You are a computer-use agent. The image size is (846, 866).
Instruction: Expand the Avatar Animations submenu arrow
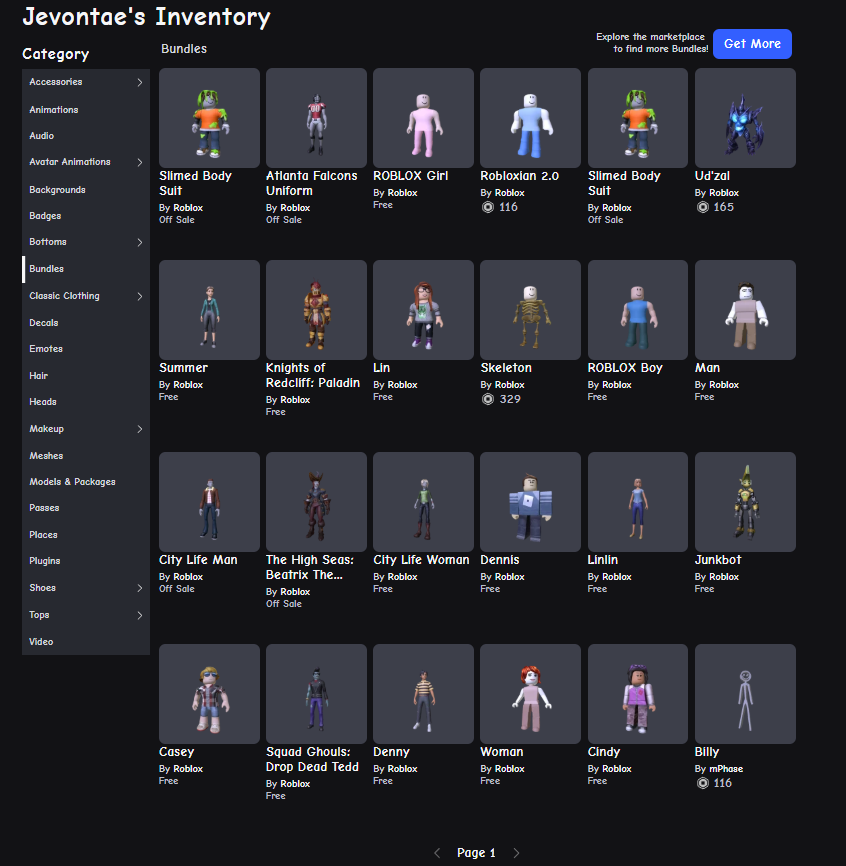tap(140, 162)
